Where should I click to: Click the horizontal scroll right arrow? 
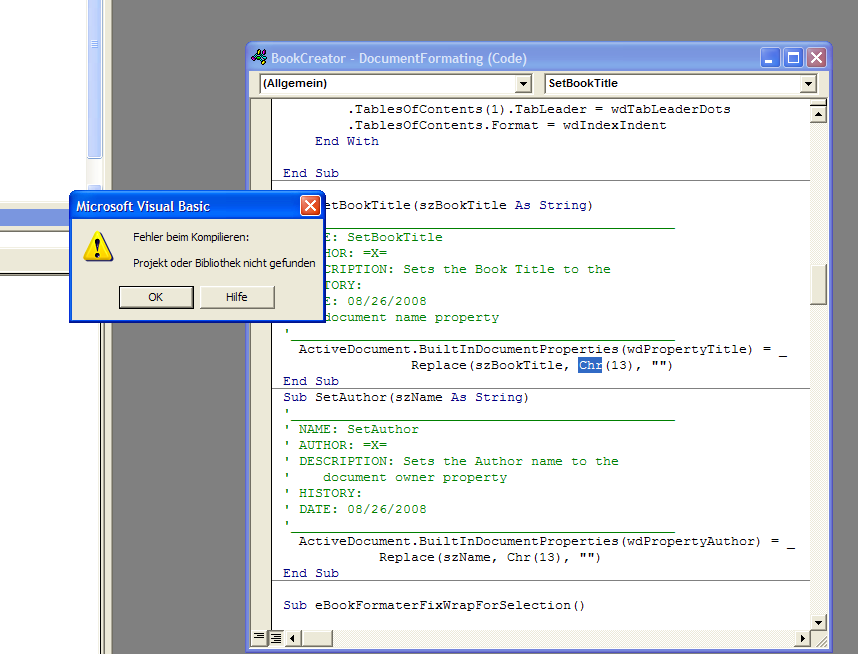[802, 638]
